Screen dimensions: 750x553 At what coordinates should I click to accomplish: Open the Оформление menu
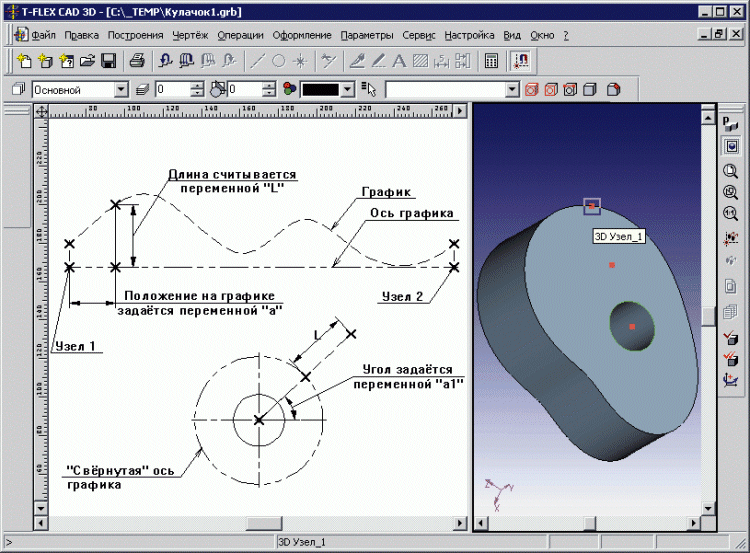(302, 35)
